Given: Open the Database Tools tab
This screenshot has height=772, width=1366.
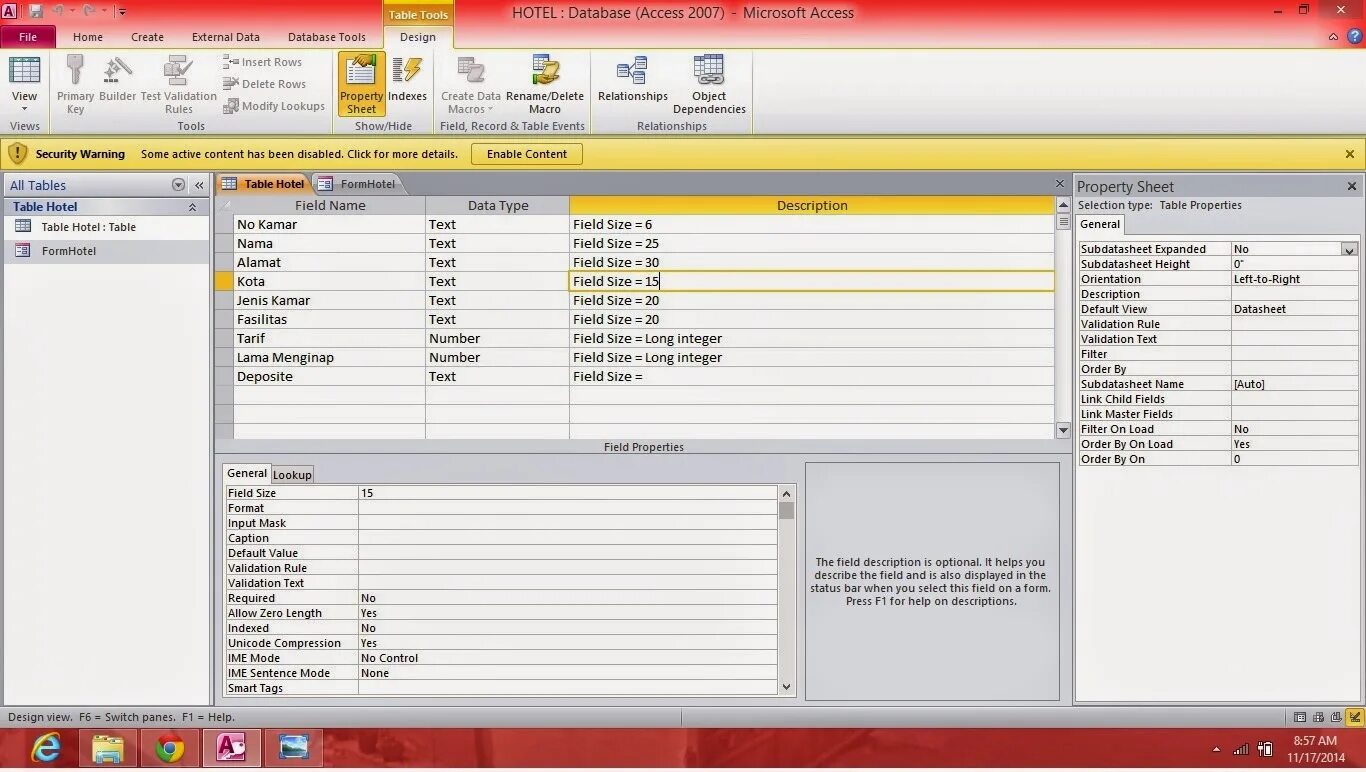Looking at the screenshot, I should point(327,37).
